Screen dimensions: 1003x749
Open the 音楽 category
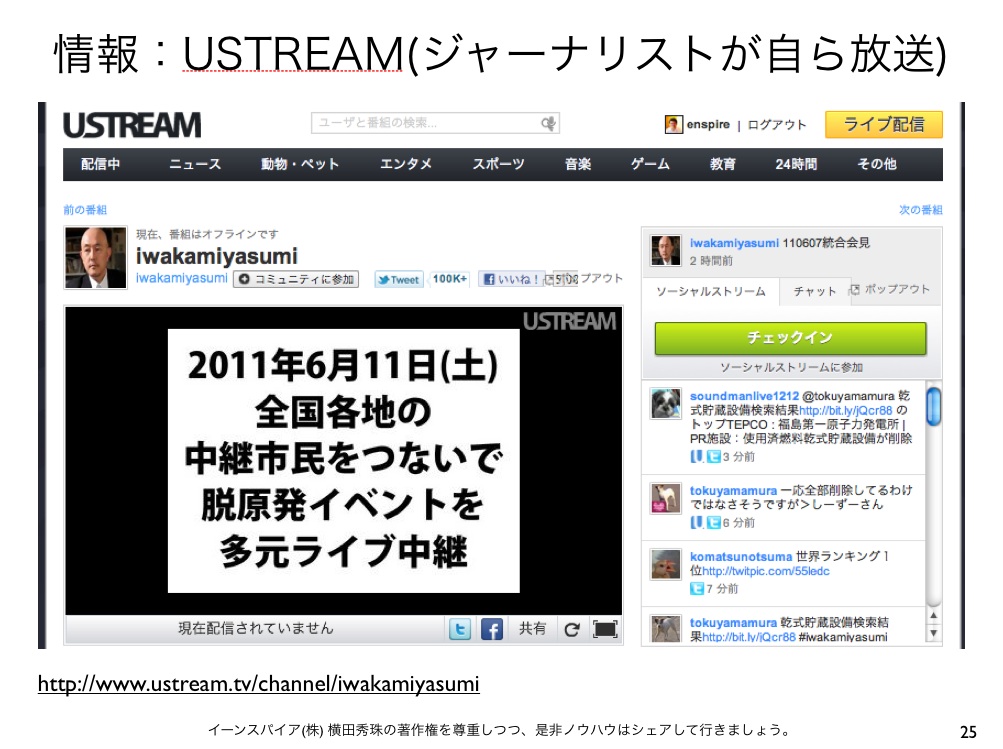pos(578,164)
